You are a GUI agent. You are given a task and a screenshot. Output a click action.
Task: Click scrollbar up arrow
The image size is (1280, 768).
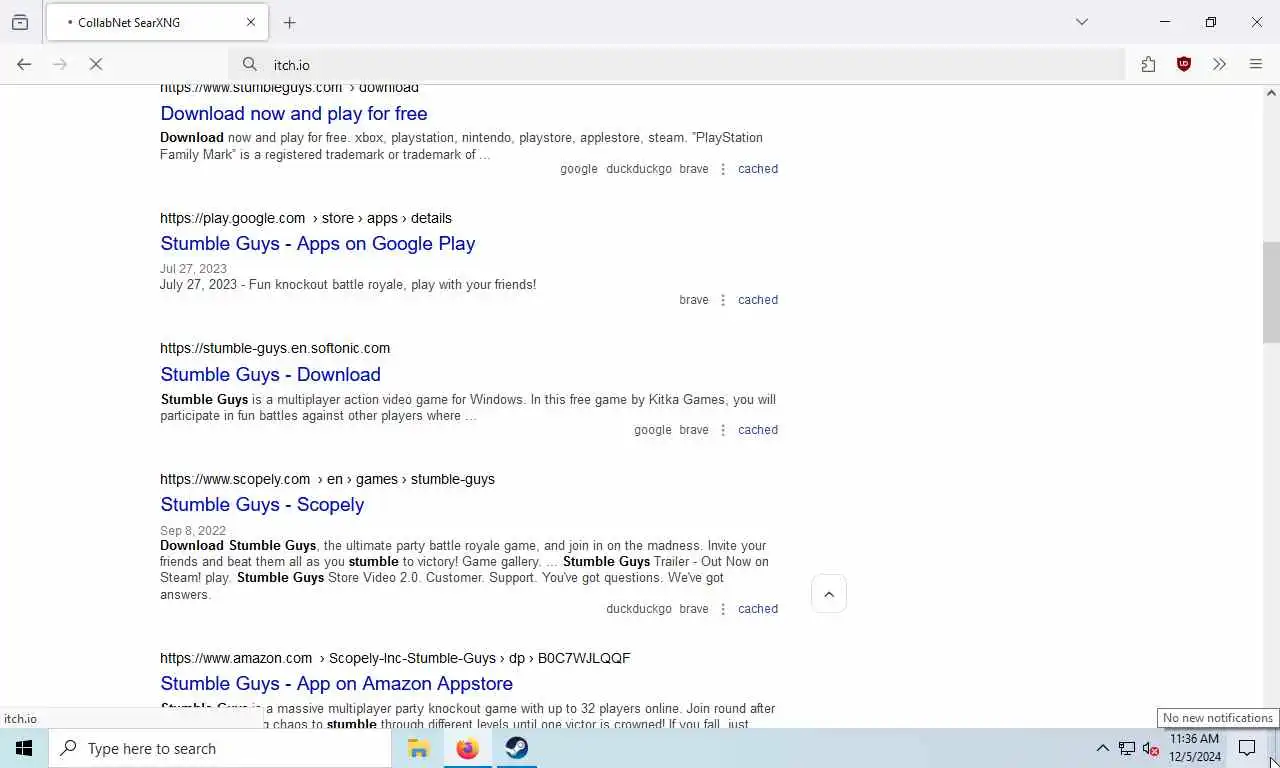tap(1271, 93)
